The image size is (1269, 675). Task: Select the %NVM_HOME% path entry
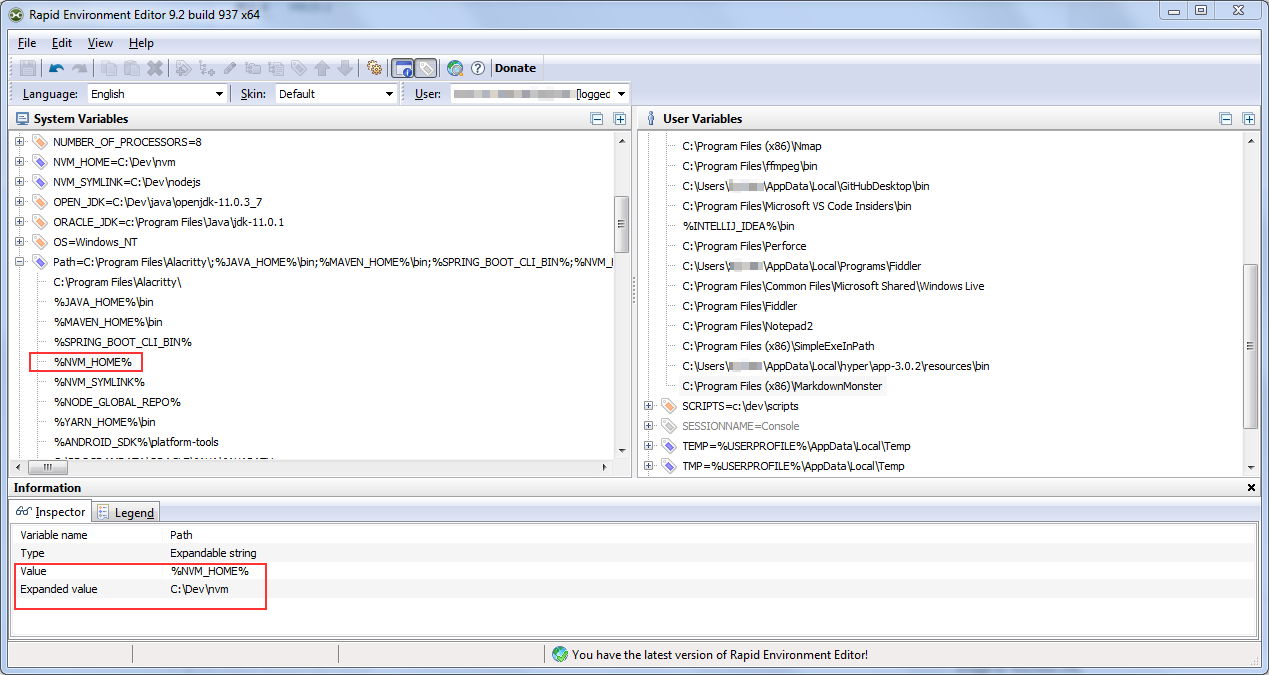(92, 362)
